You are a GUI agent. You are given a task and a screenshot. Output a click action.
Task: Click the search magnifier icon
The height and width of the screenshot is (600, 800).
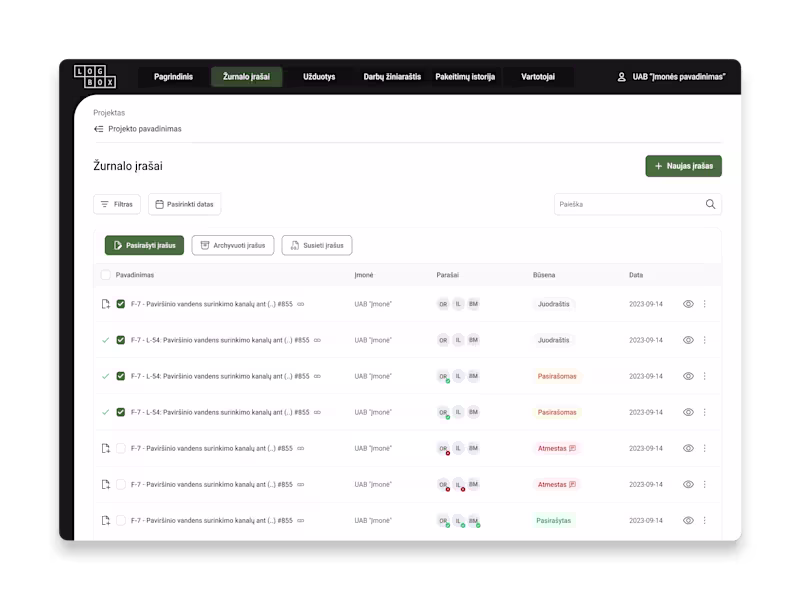(710, 204)
